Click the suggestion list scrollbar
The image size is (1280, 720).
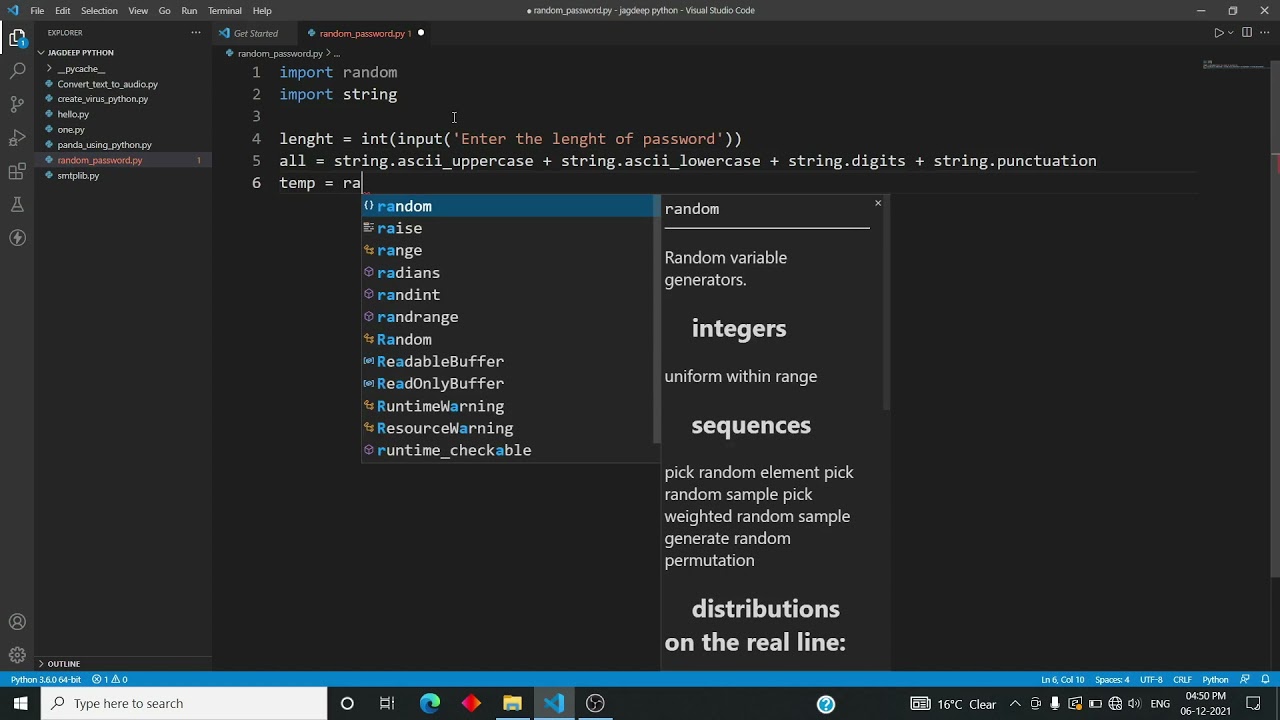click(x=657, y=320)
